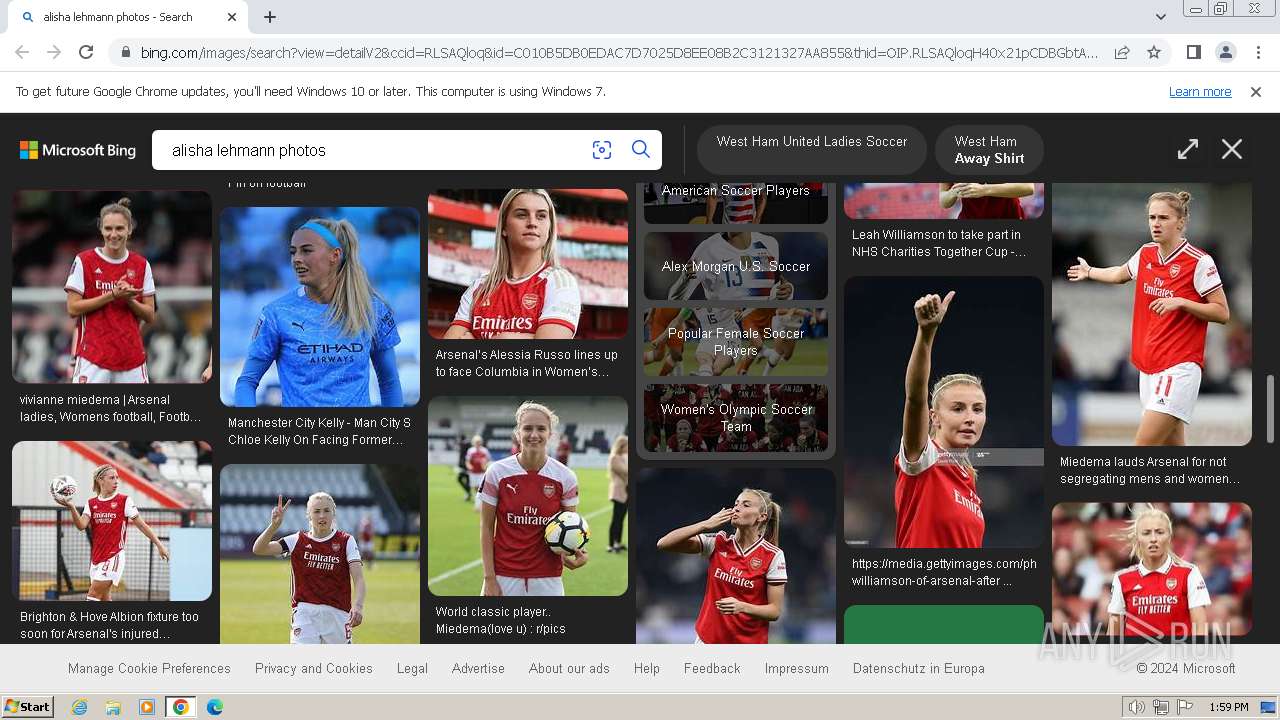Close the alisha lehmann photos tab

point(232,17)
